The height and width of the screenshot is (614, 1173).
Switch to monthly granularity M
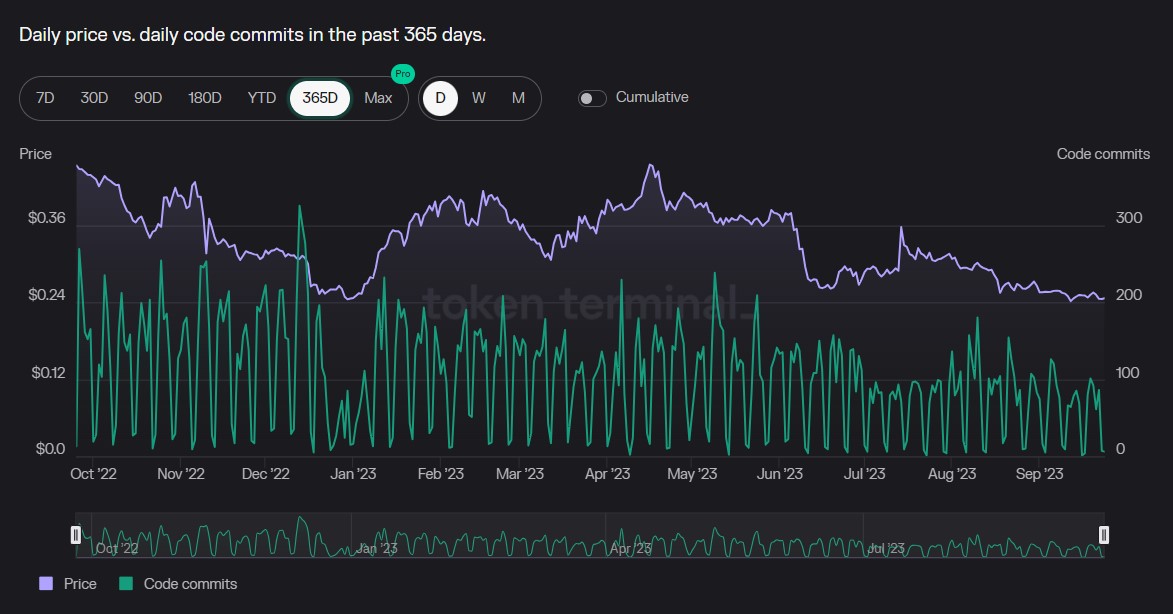pos(517,97)
